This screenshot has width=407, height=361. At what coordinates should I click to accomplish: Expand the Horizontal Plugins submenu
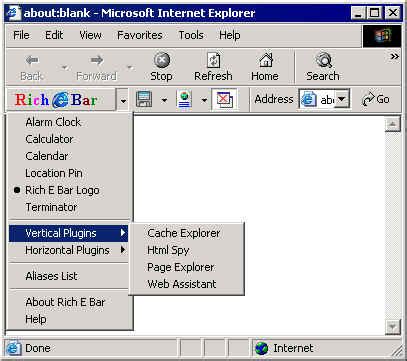pos(69,250)
